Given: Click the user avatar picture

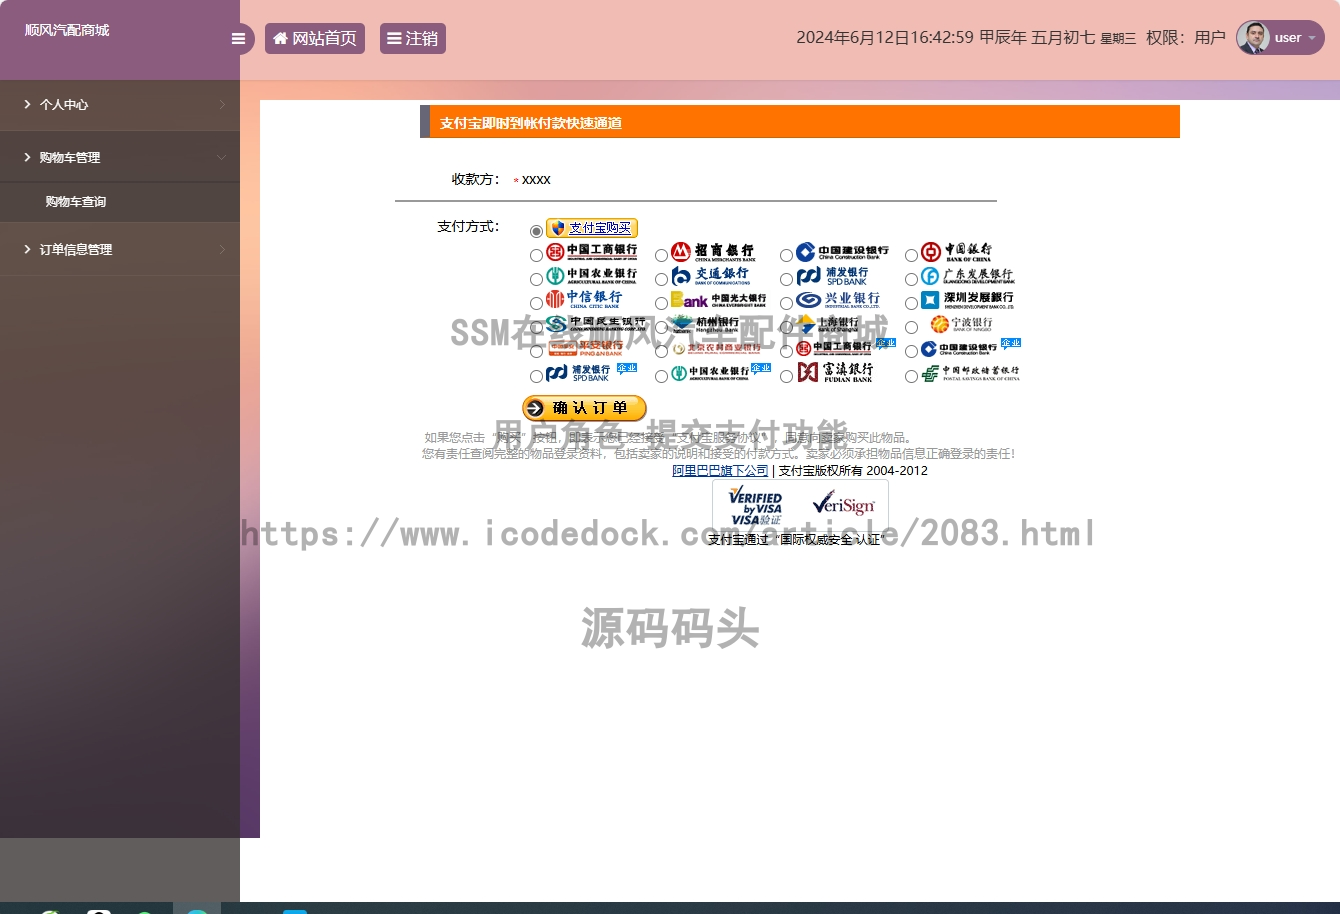Looking at the screenshot, I should tap(1253, 38).
